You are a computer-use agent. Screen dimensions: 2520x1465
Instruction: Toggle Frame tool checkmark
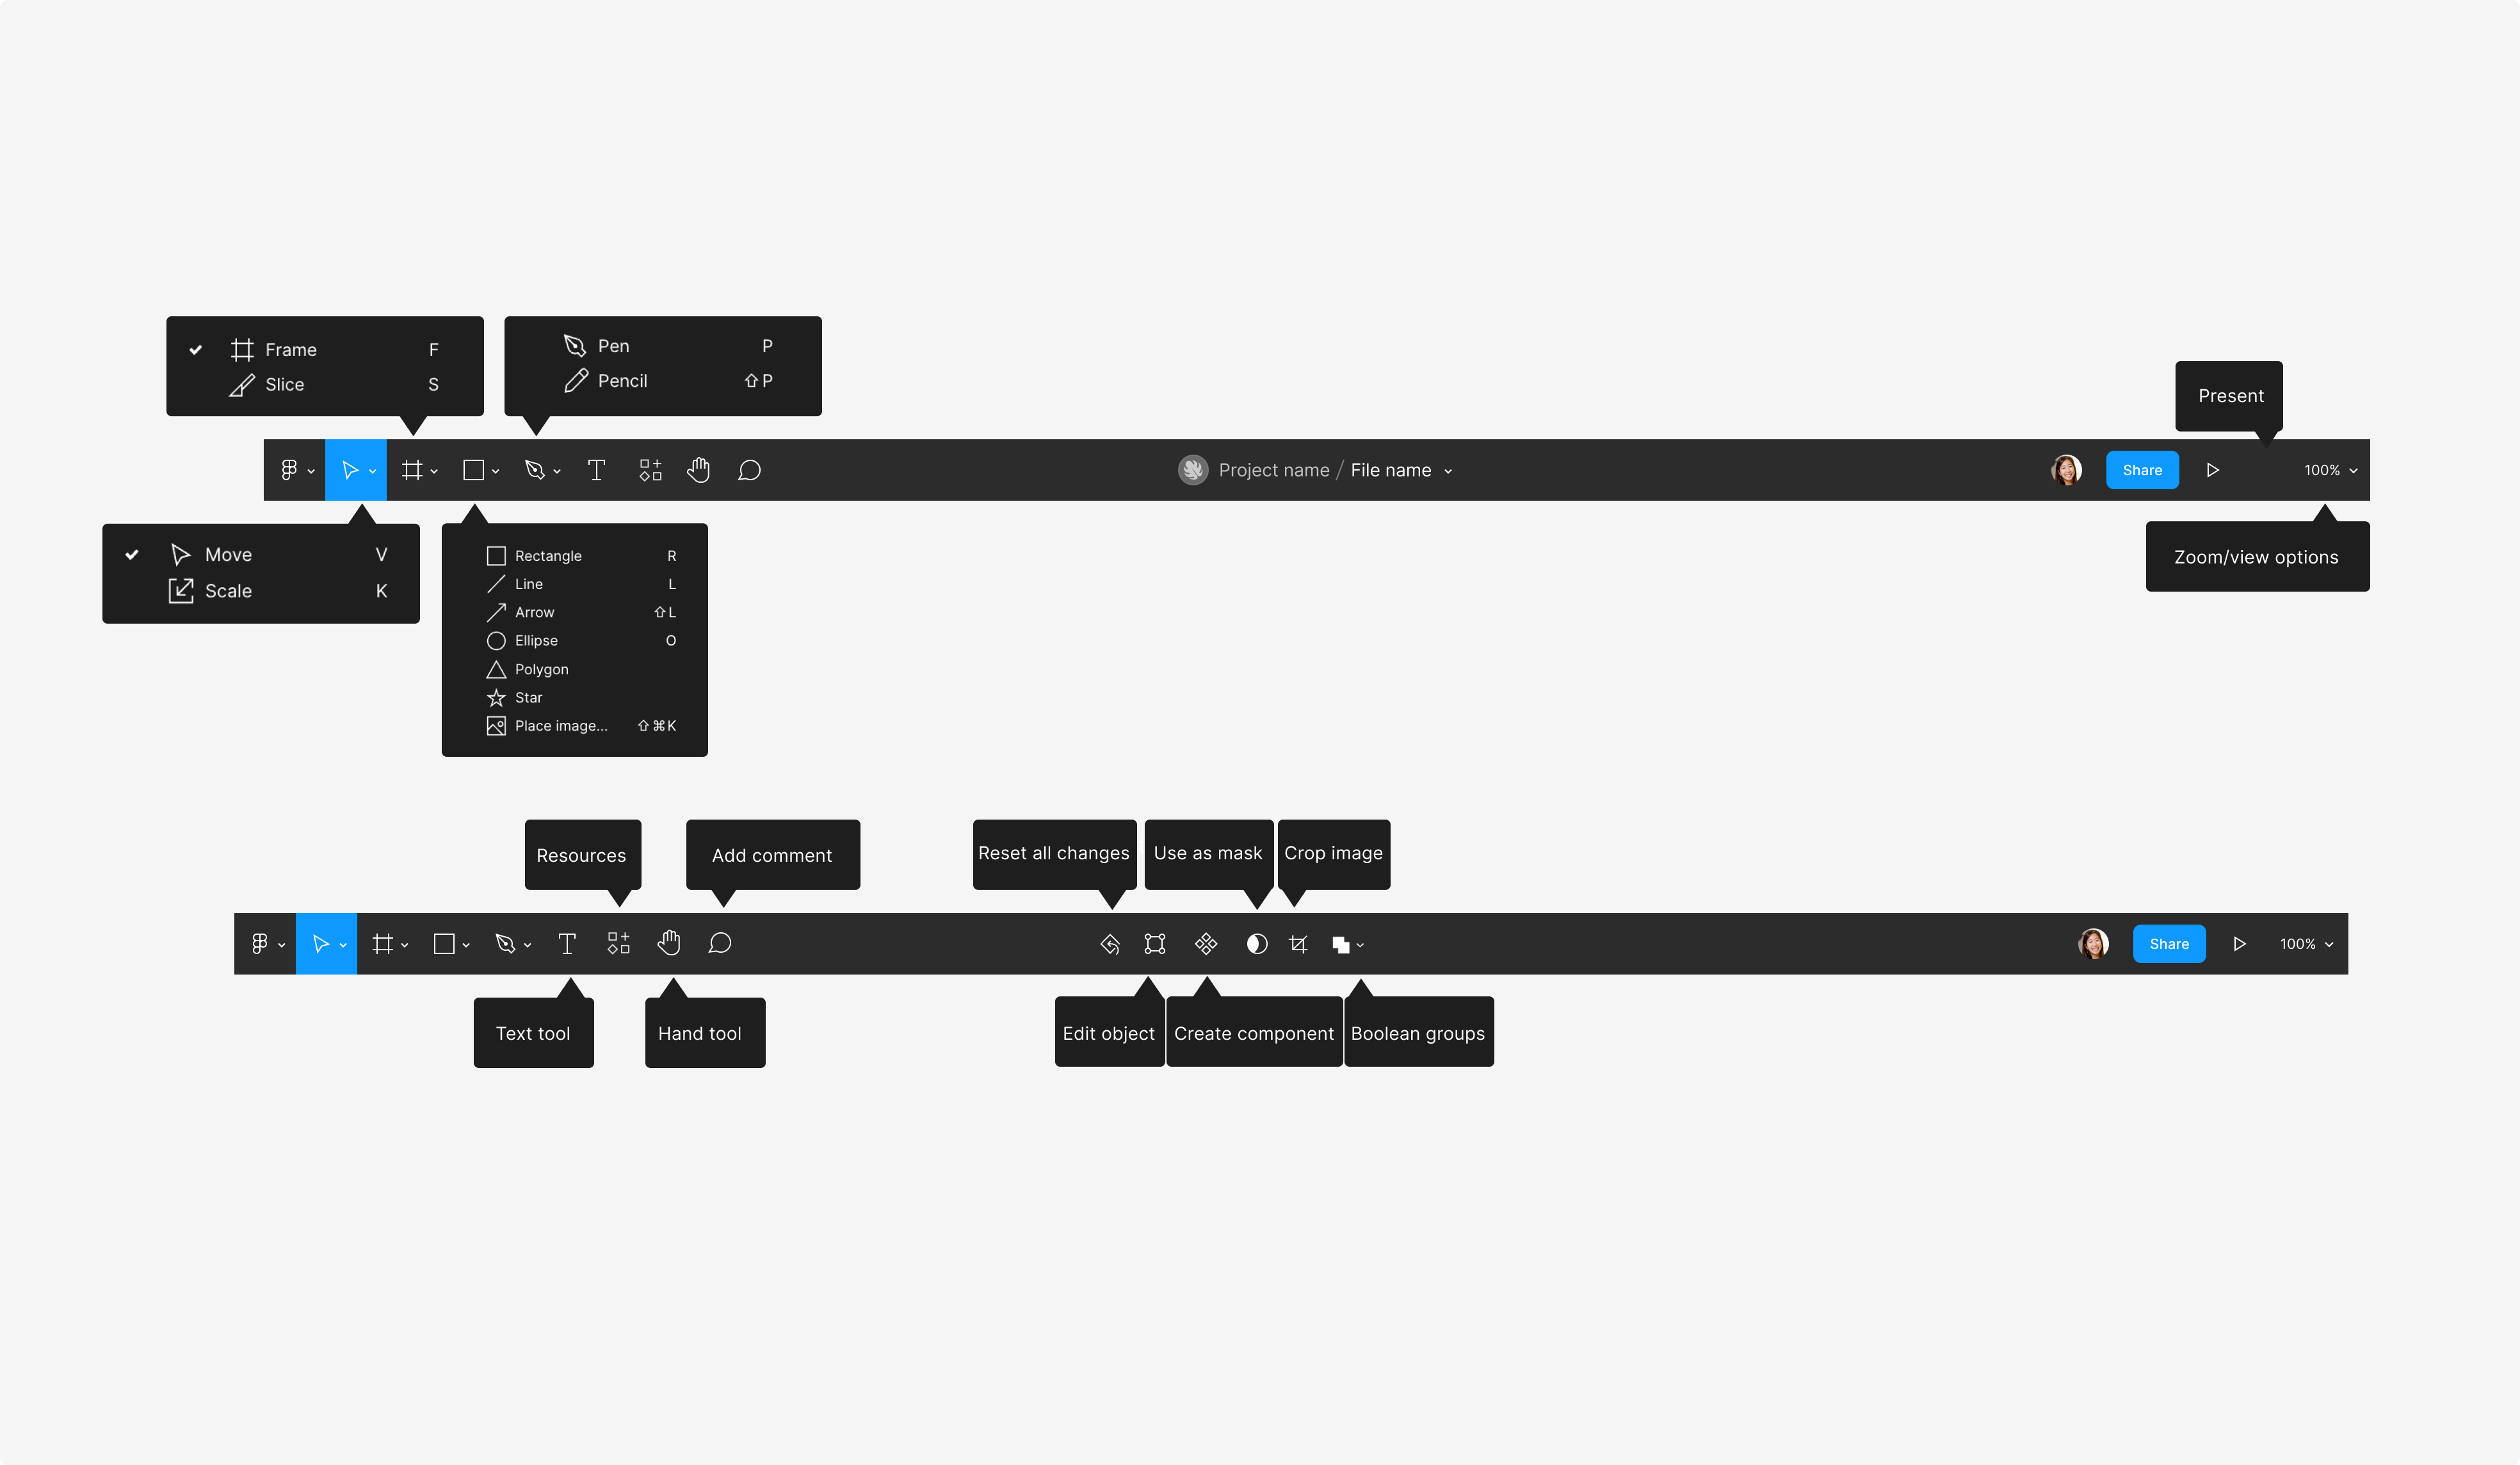197,349
